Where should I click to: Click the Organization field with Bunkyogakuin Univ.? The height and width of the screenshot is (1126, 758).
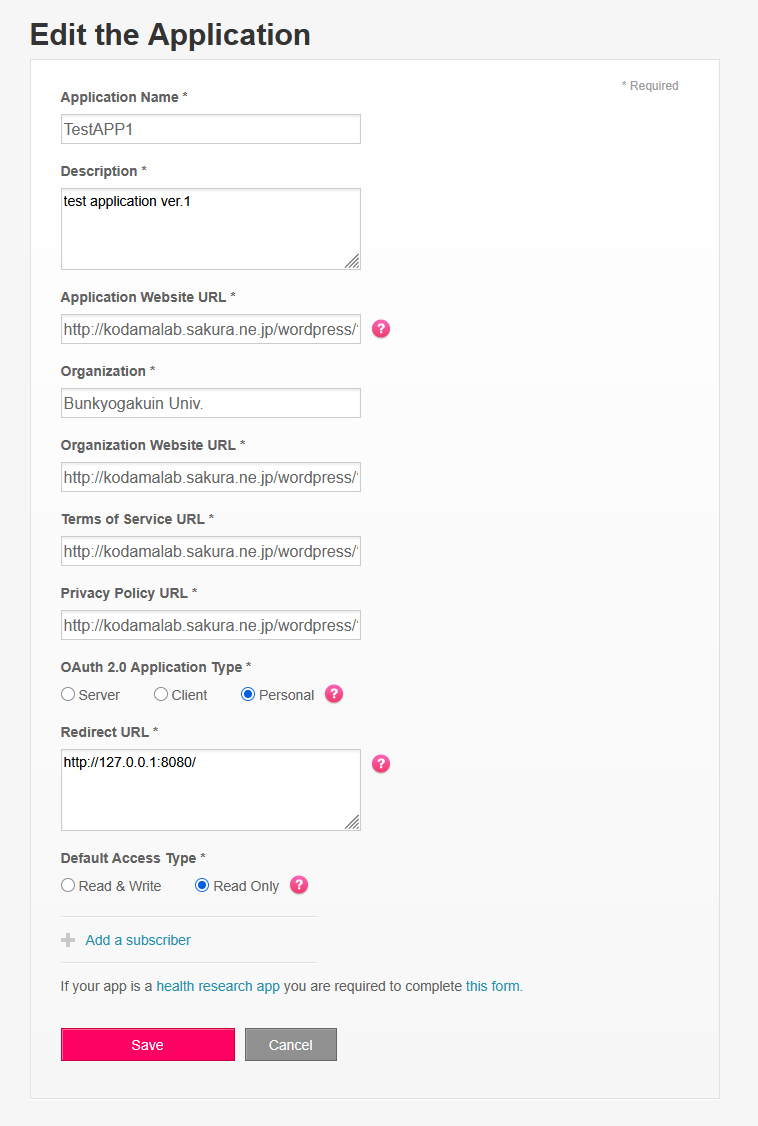coord(210,403)
